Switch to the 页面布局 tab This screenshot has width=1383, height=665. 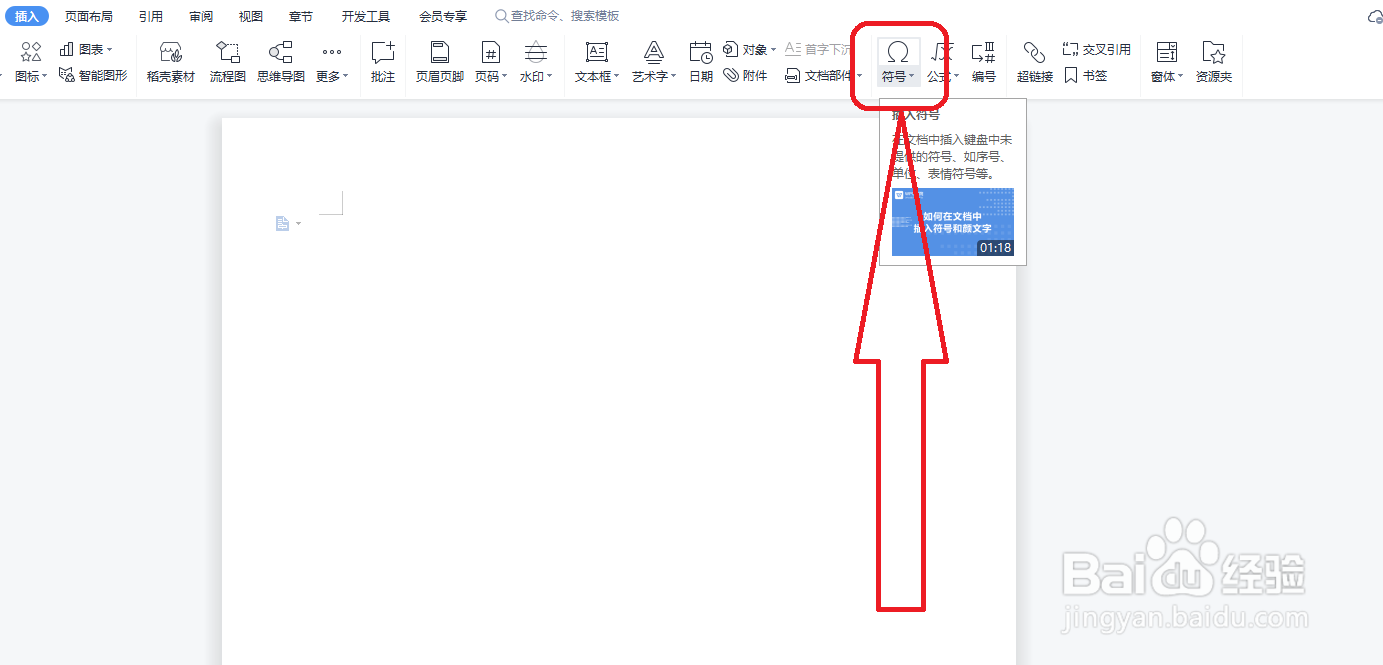tap(89, 16)
